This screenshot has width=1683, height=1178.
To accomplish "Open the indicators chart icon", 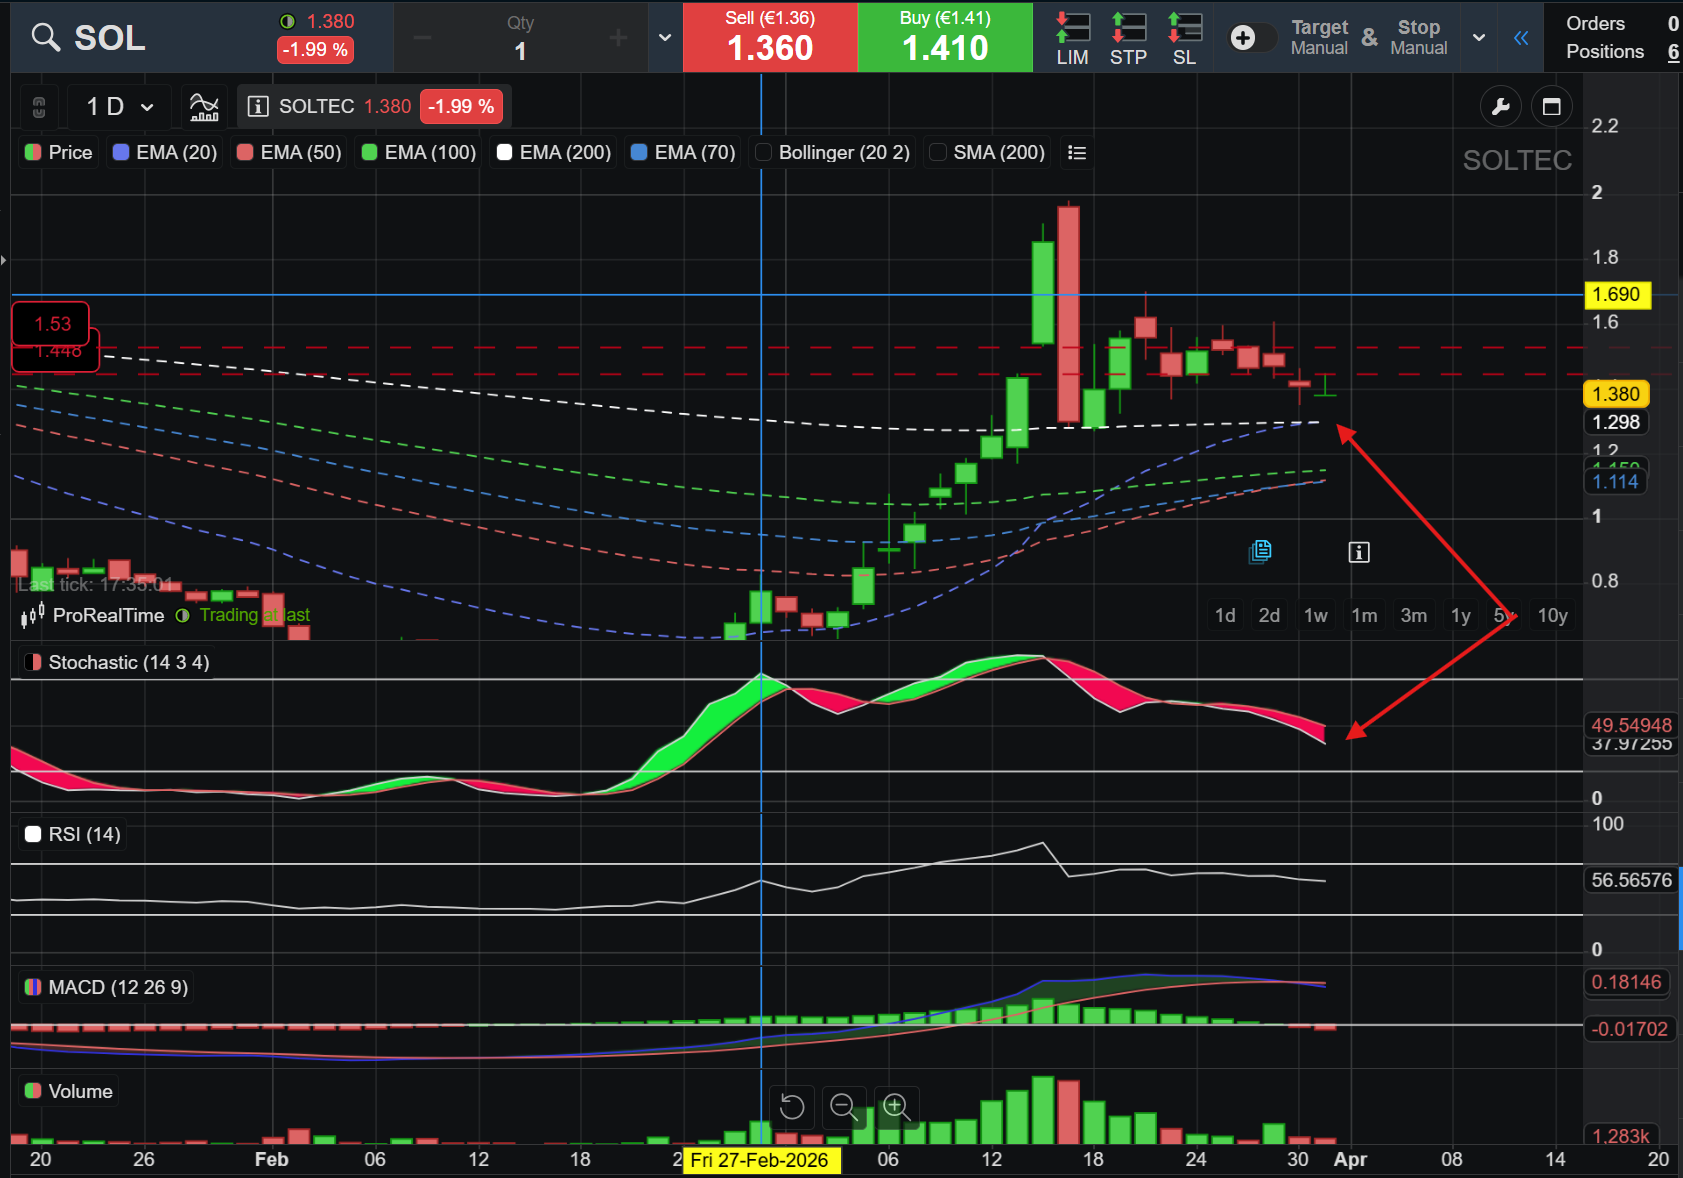I will click(204, 107).
